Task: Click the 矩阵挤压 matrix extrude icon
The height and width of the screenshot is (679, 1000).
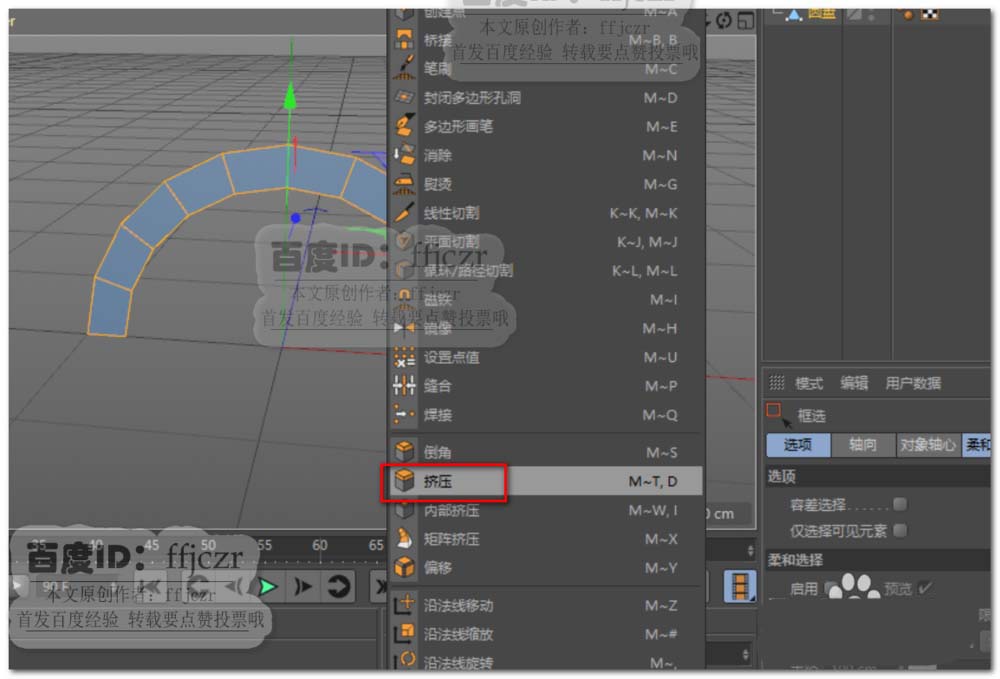Action: pos(404,539)
